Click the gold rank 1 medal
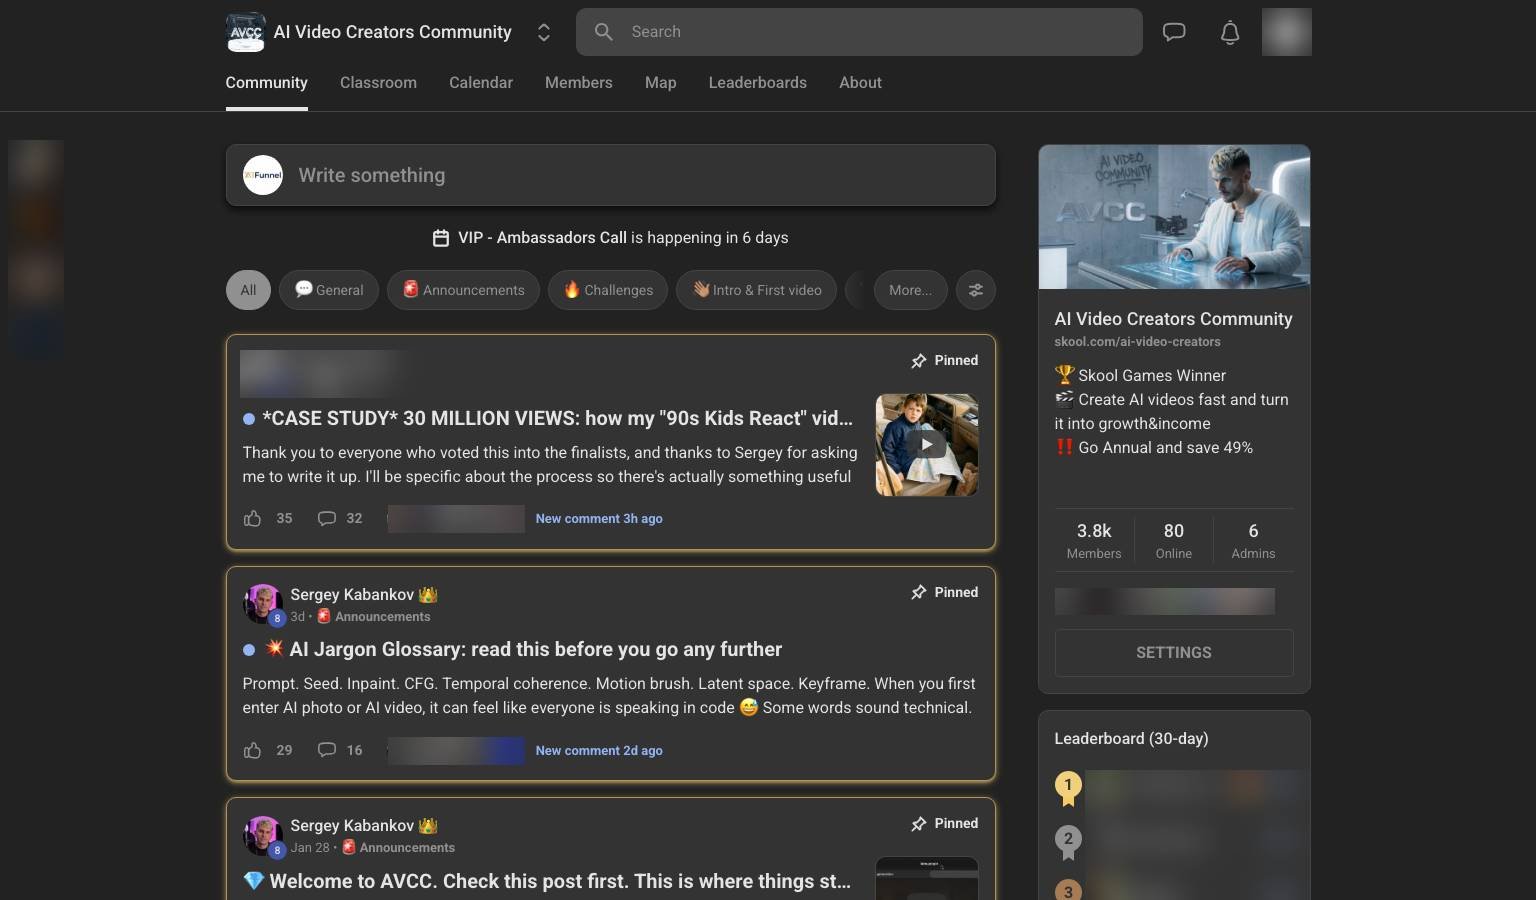 pos(1068,788)
